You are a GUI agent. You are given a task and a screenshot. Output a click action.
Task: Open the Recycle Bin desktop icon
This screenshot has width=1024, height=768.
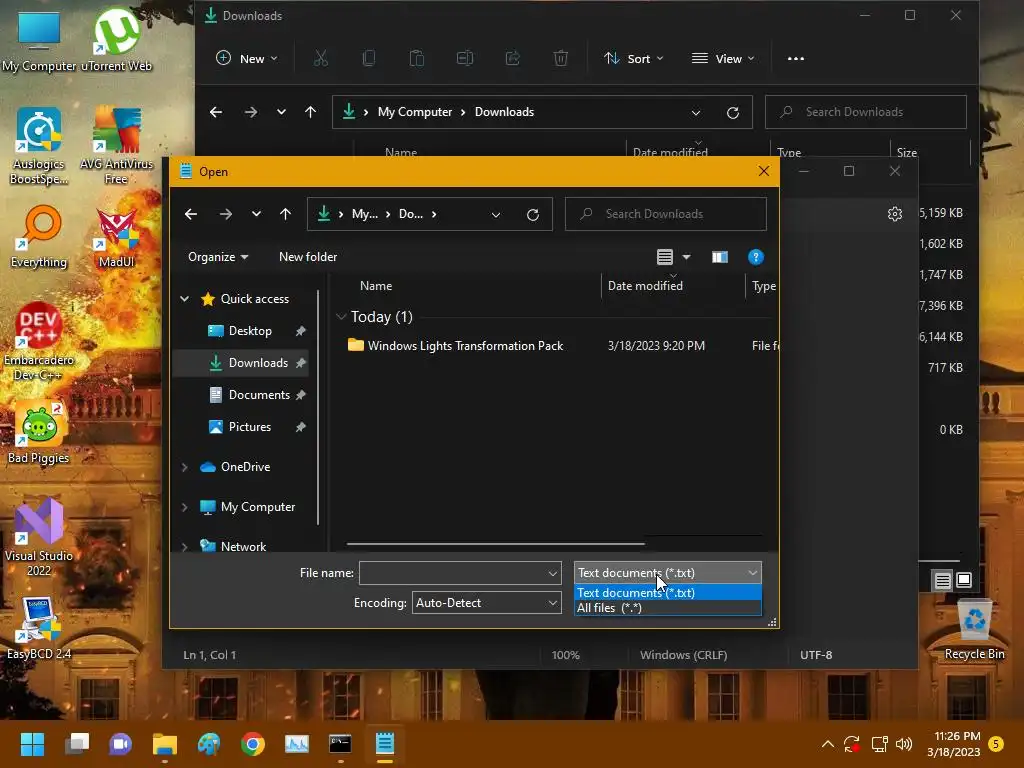(974, 628)
